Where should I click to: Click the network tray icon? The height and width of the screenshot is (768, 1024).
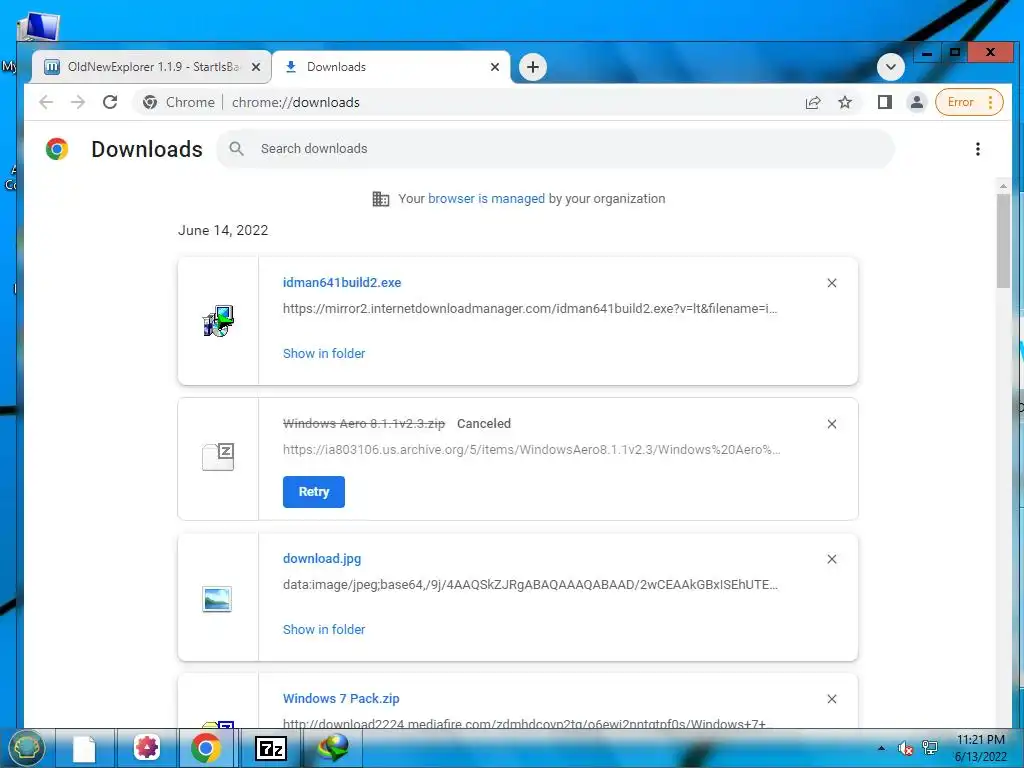[x=930, y=748]
